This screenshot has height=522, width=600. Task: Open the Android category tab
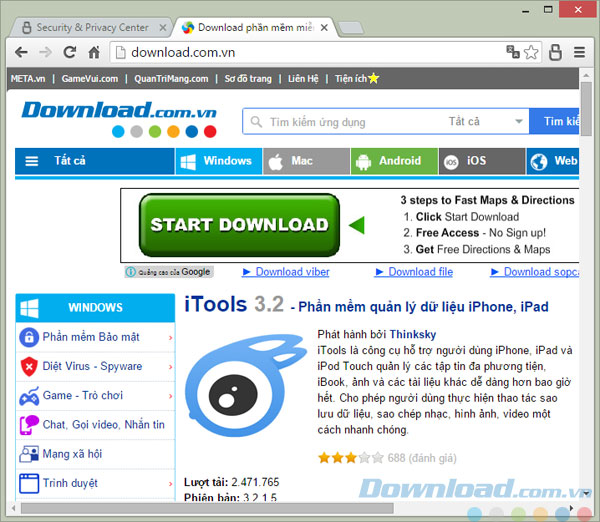(393, 161)
